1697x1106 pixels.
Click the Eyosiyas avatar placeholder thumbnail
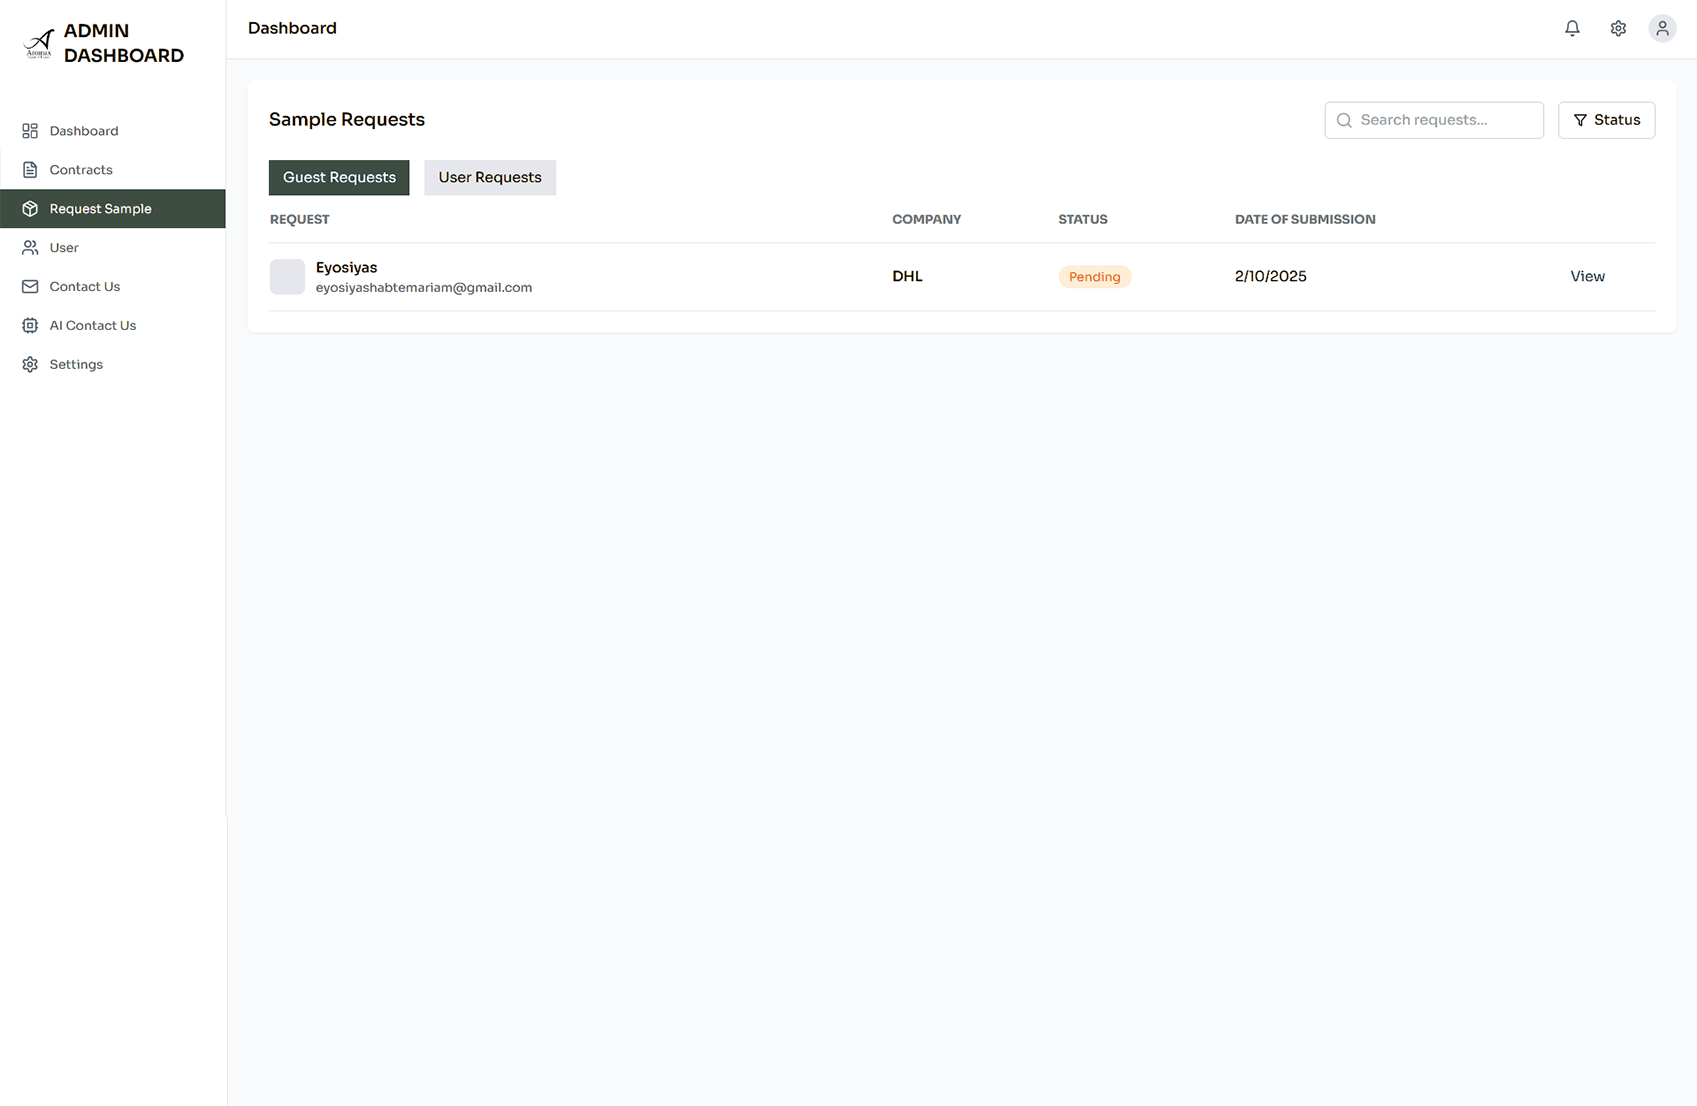(287, 277)
